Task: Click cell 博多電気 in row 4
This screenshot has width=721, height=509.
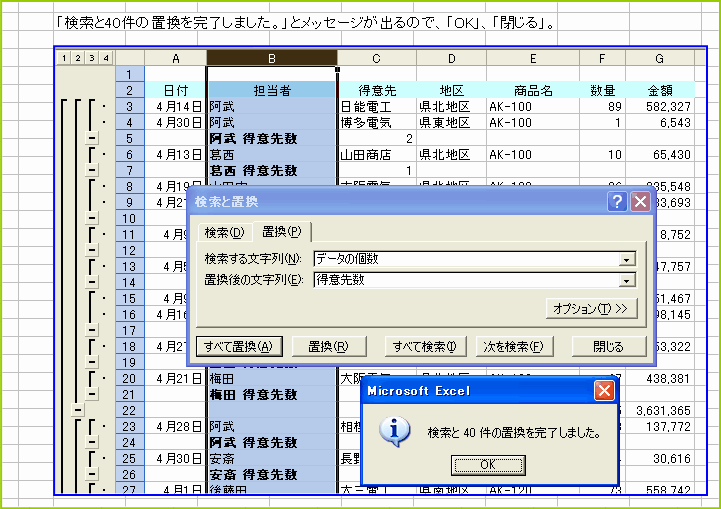Action: [377, 122]
